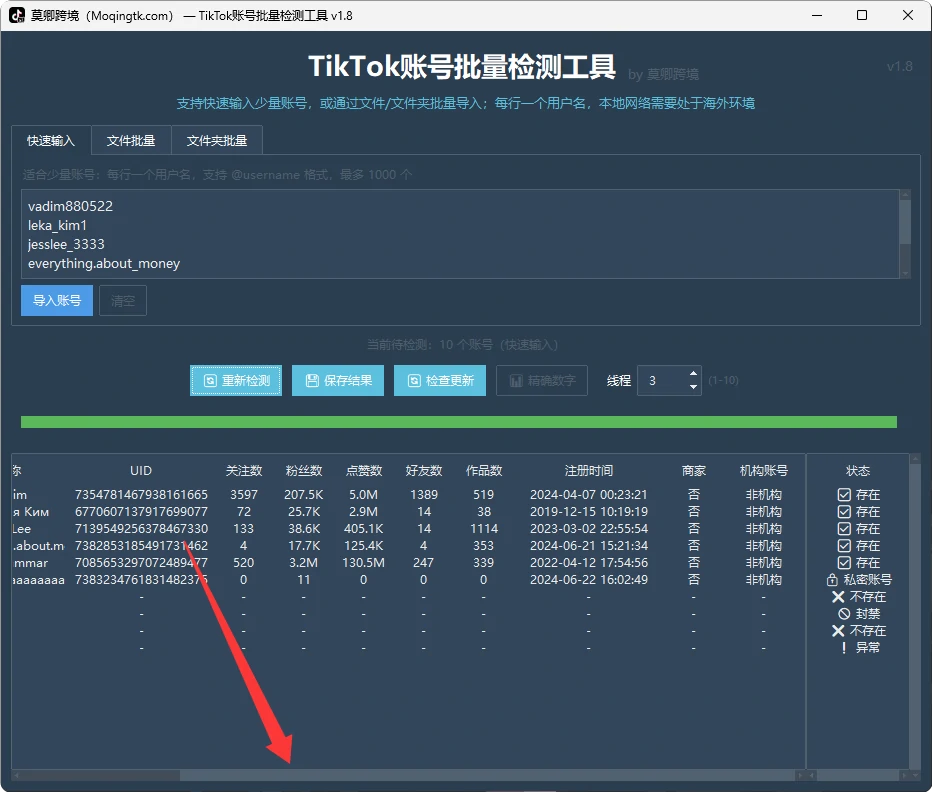Increase thread count with up arrow
This screenshot has height=792, width=932.
pos(693,373)
